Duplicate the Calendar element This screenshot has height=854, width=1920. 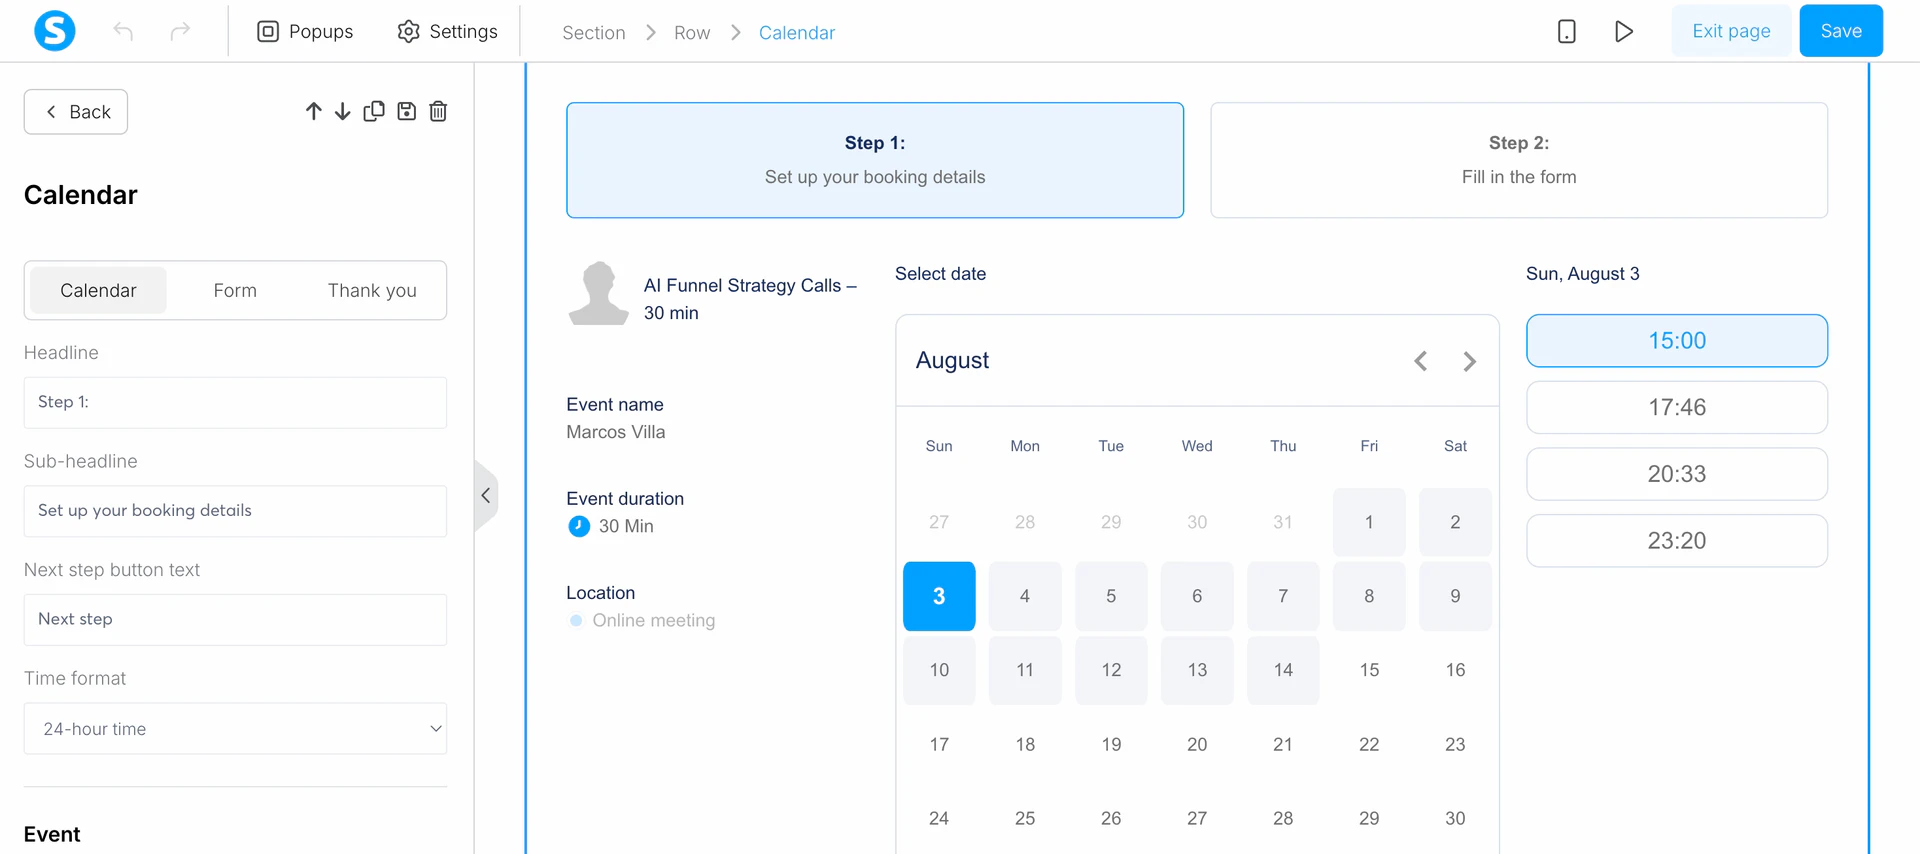374,111
